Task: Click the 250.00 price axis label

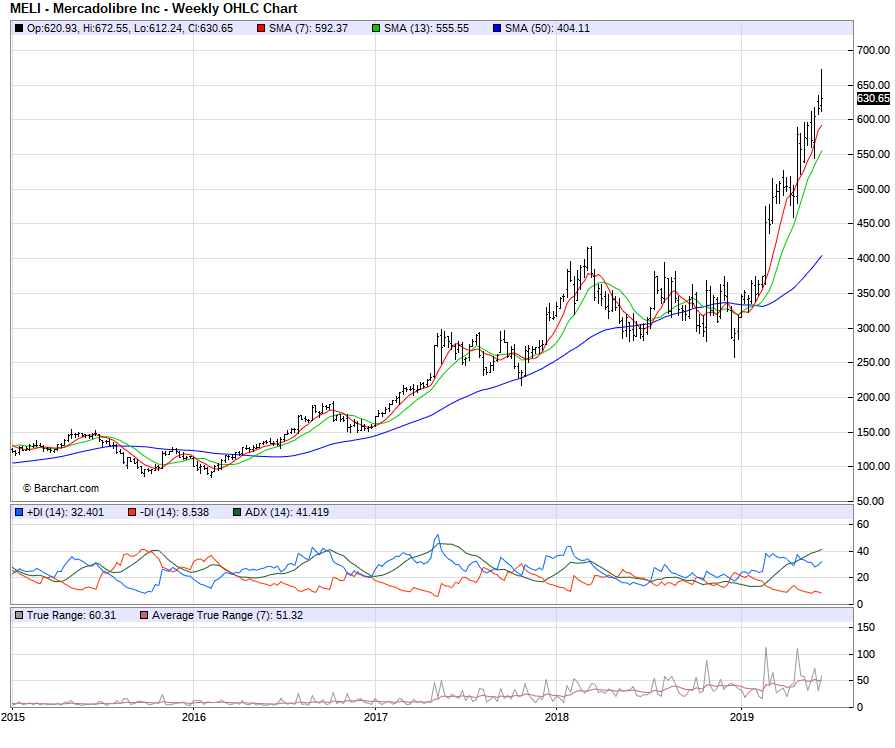Action: (873, 362)
